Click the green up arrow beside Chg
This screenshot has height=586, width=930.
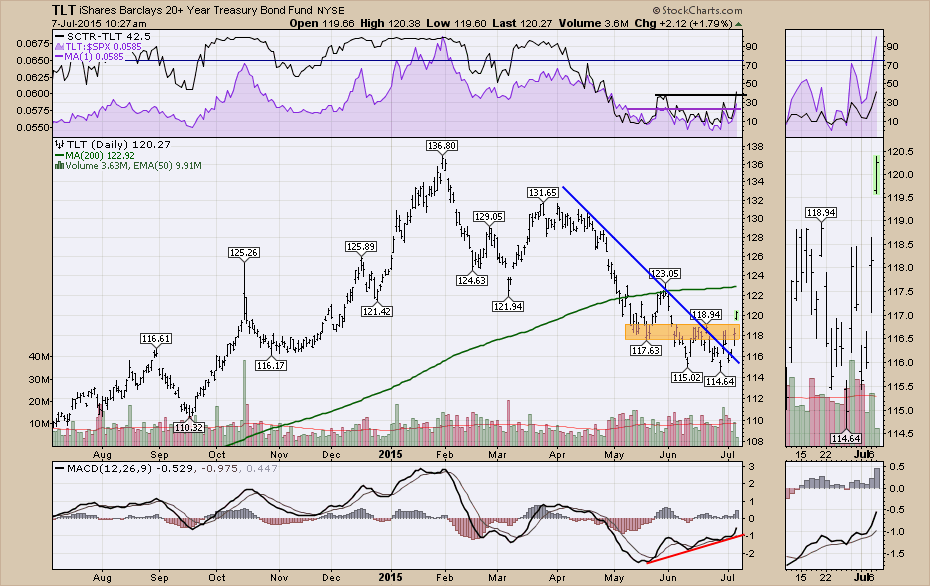tap(738, 24)
